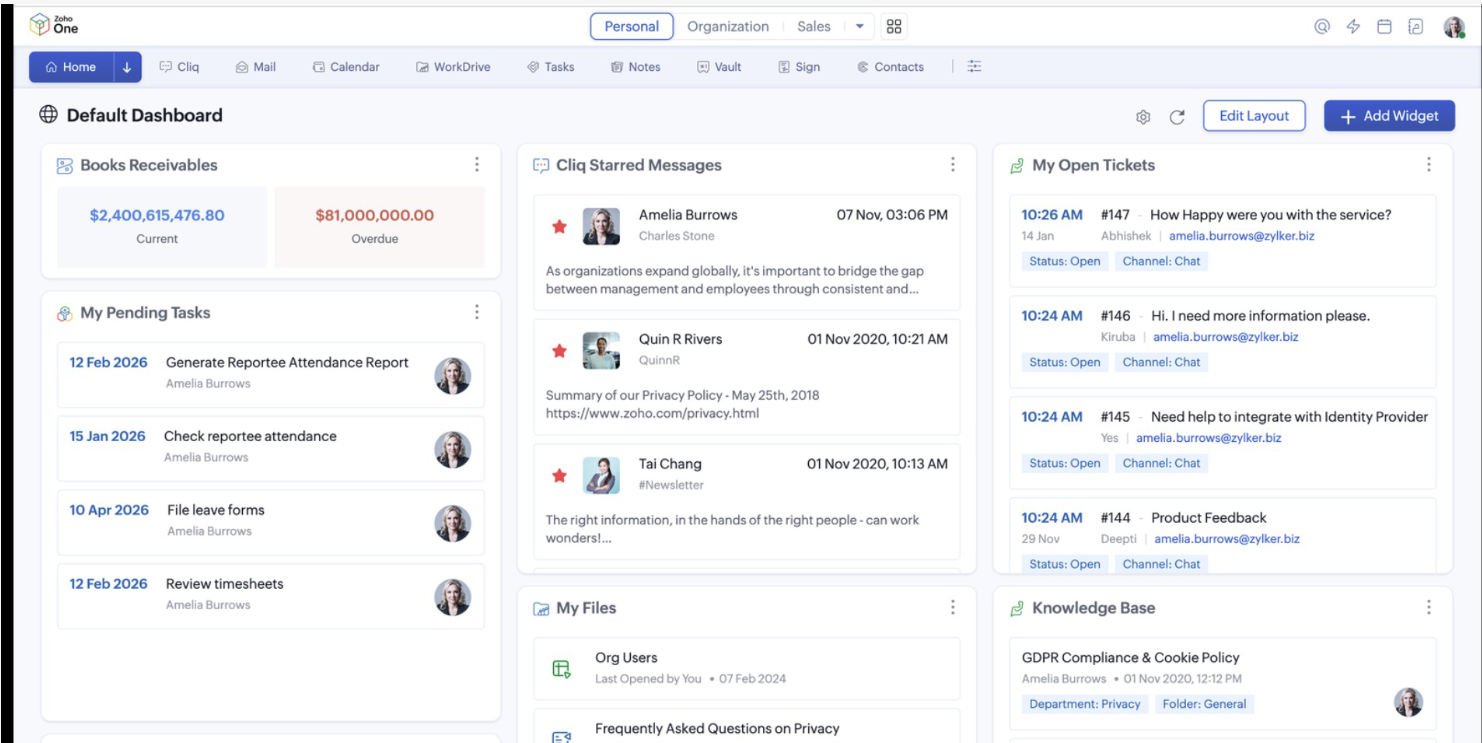
Task: Click the Edit Layout button
Action: tap(1254, 116)
